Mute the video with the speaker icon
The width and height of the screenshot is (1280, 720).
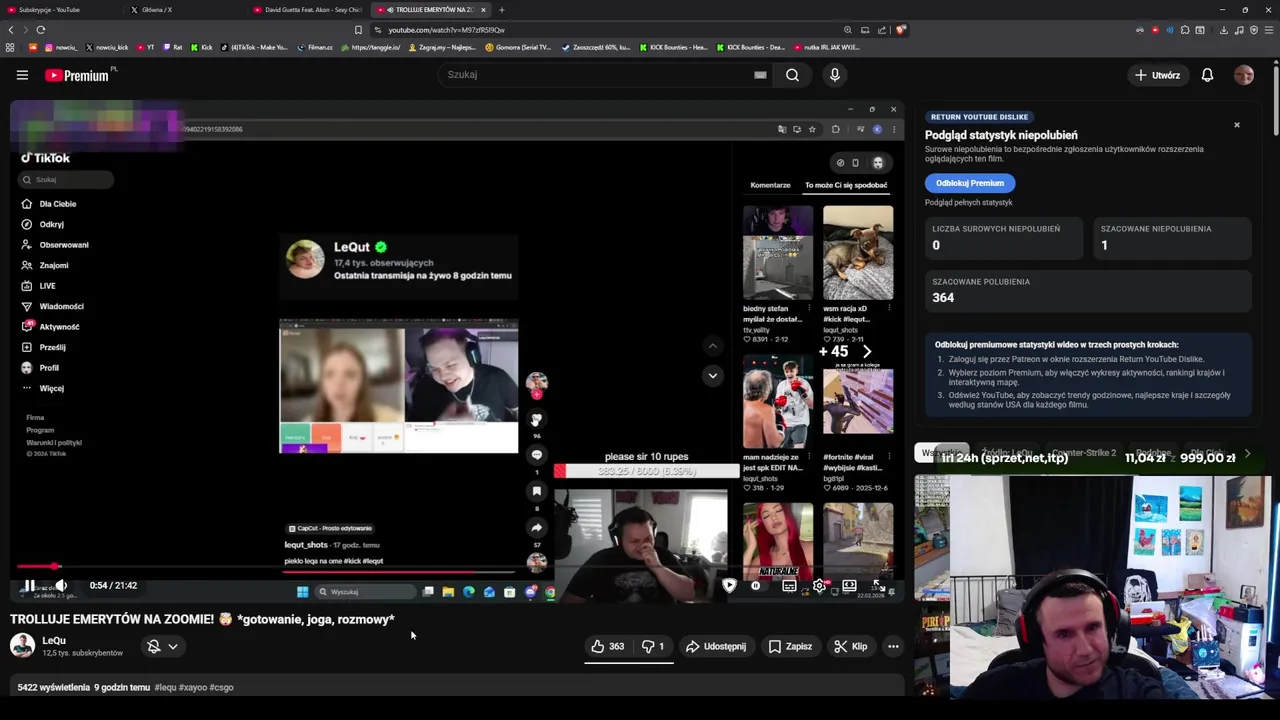[x=61, y=586]
